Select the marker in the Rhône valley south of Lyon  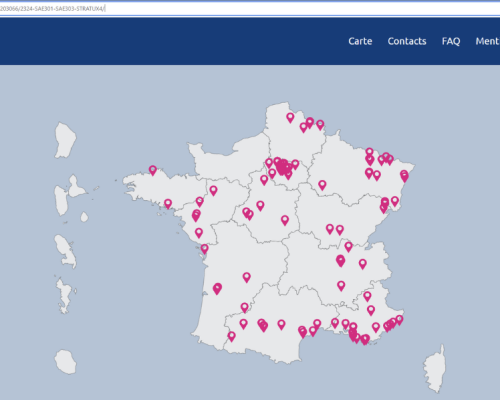[341, 286]
